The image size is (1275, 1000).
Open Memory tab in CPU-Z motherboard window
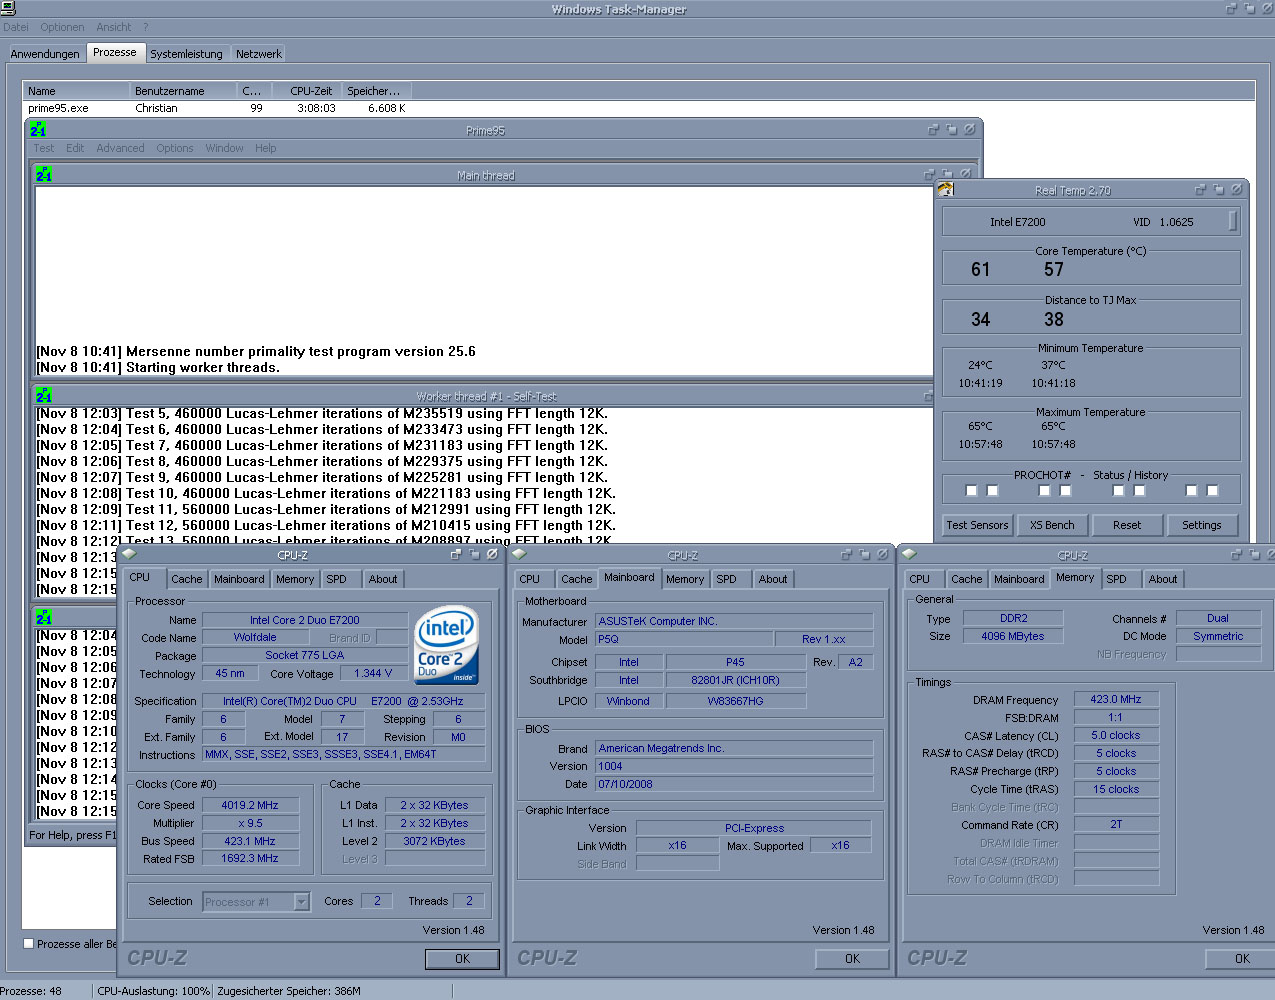click(685, 579)
